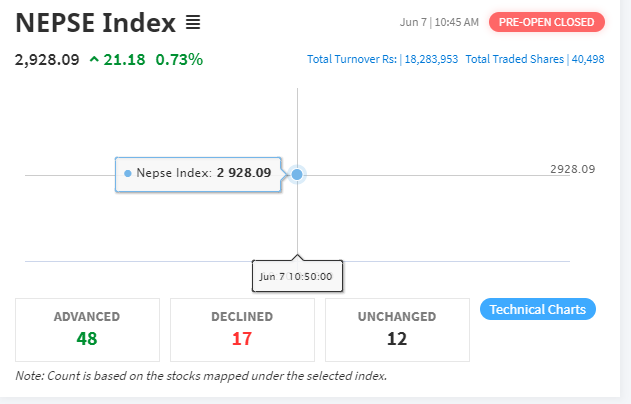Click the 0.73% percentage change
Viewport: 631px width, 404px height.
(179, 60)
